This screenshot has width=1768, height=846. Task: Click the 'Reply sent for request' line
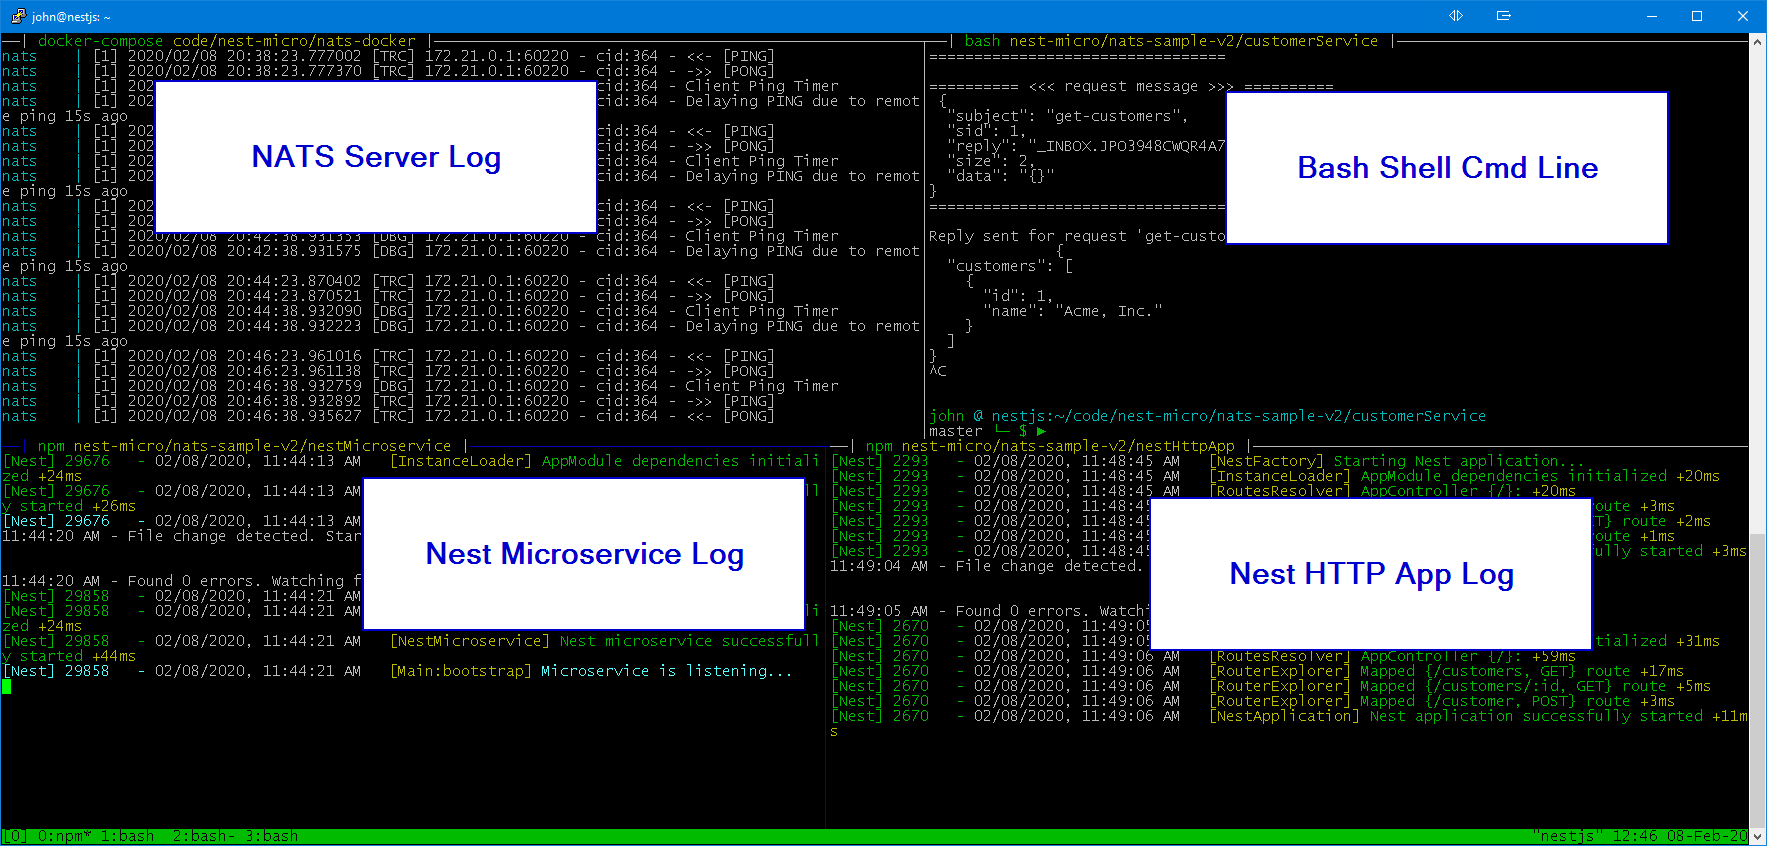[x=1077, y=236]
